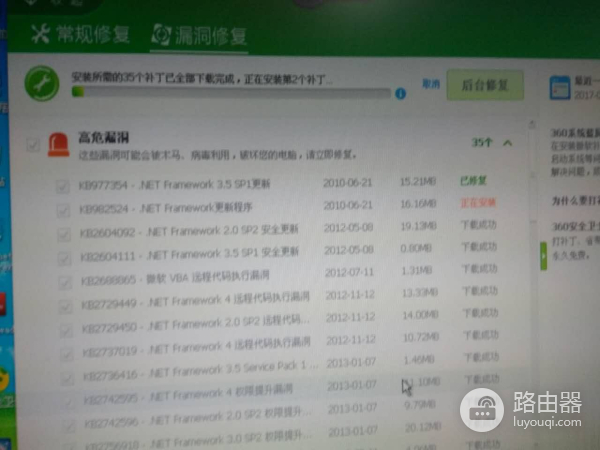Image resolution: width=600 pixels, height=450 pixels.
Task: Switch to the 漏洞修复 tab
Action: click(x=199, y=35)
